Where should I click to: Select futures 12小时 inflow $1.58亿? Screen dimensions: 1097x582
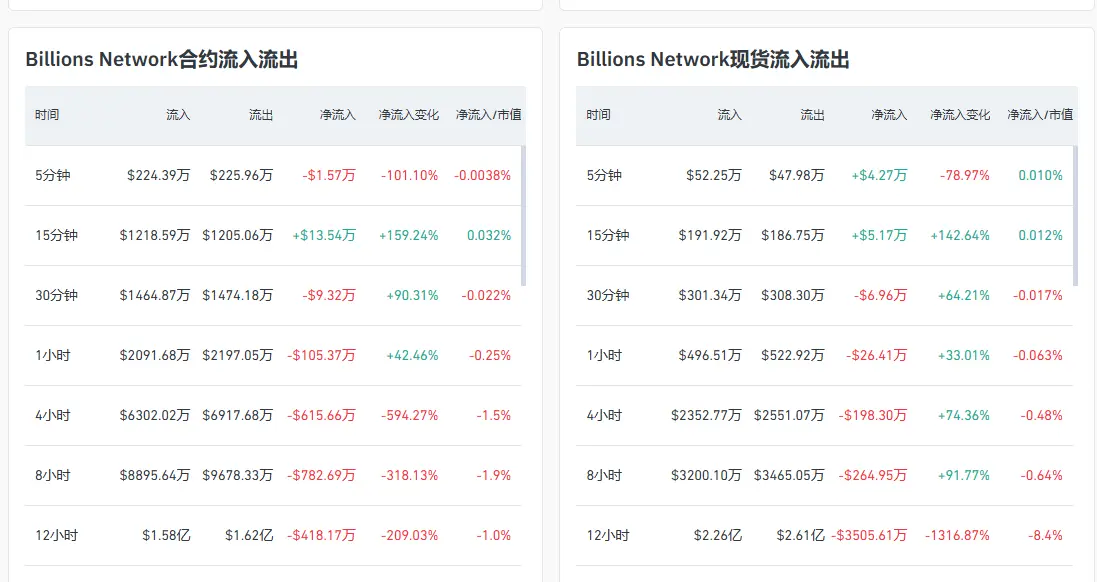tap(167, 537)
